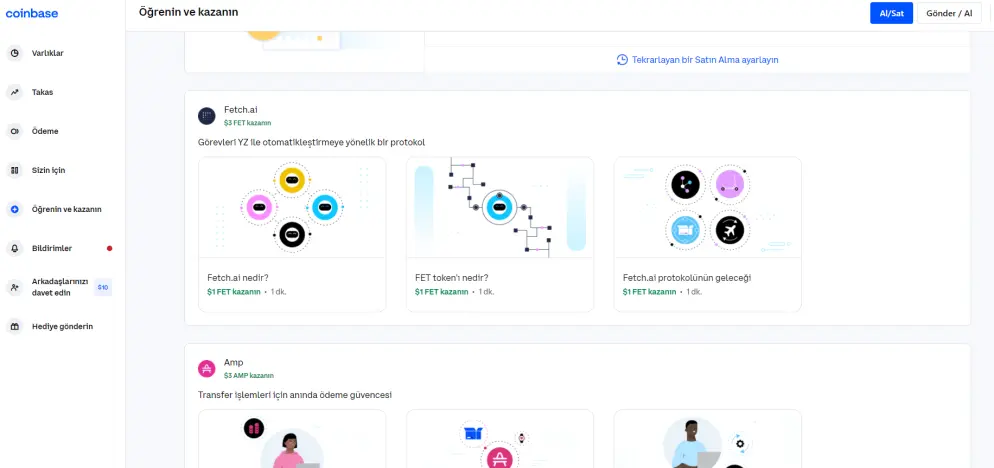Open Ödeme section
Screen dimensions: 994x468
(45, 131)
